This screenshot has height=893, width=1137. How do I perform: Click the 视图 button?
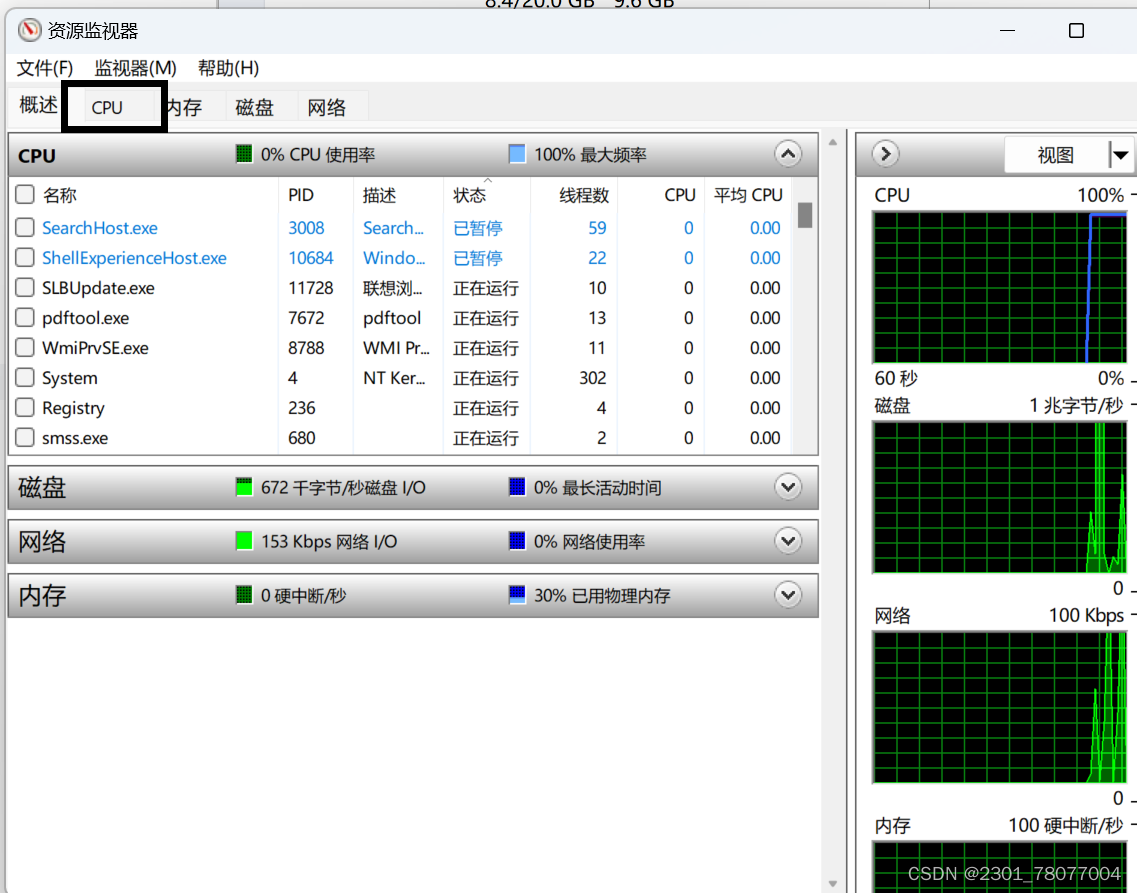click(1056, 154)
